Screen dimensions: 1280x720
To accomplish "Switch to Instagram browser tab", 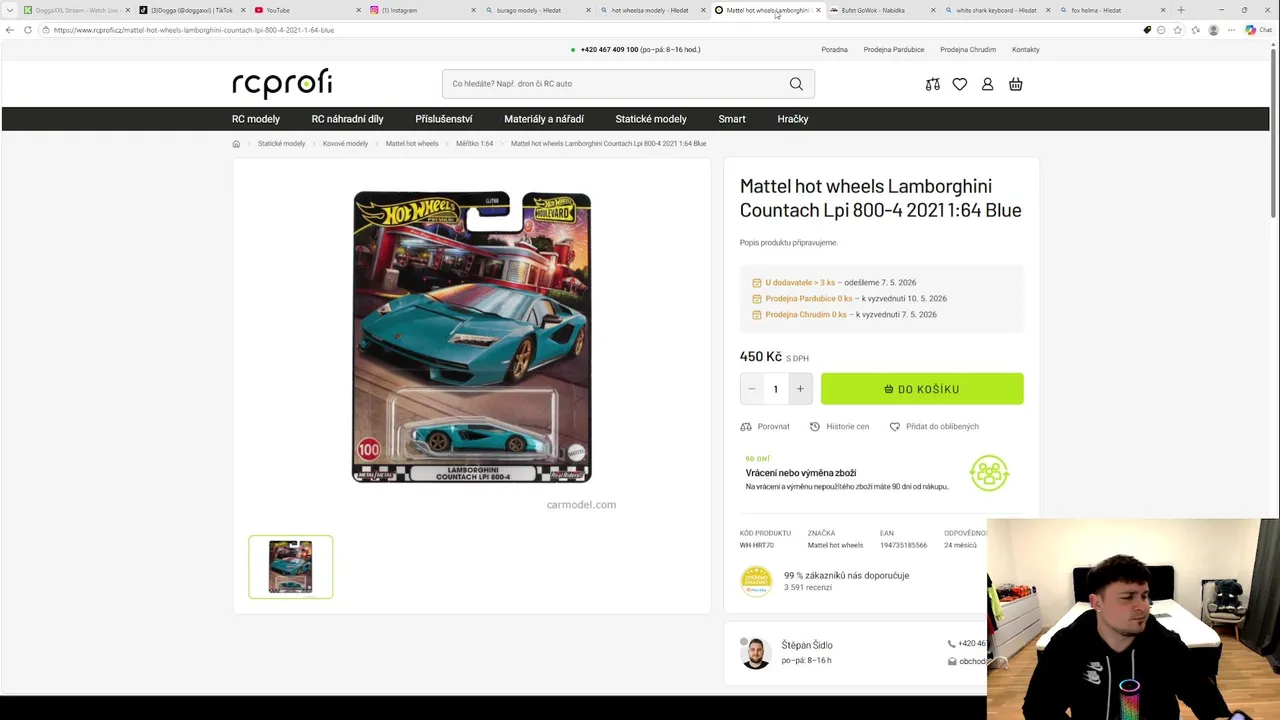I will coord(420,10).
